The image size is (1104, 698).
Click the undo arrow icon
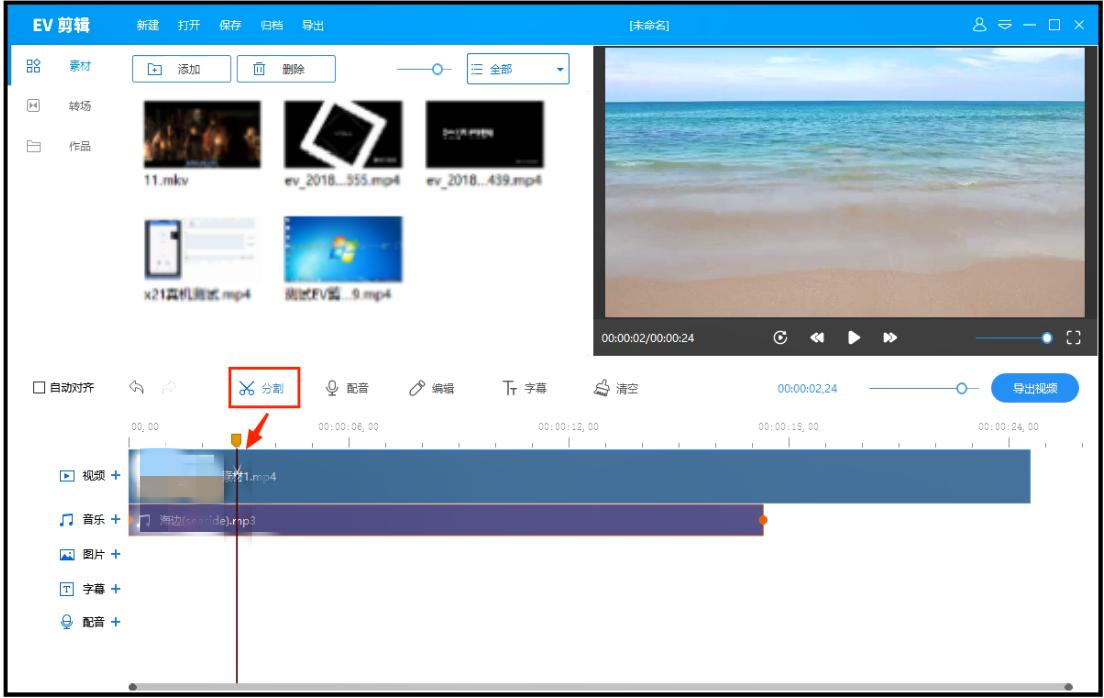tap(136, 389)
